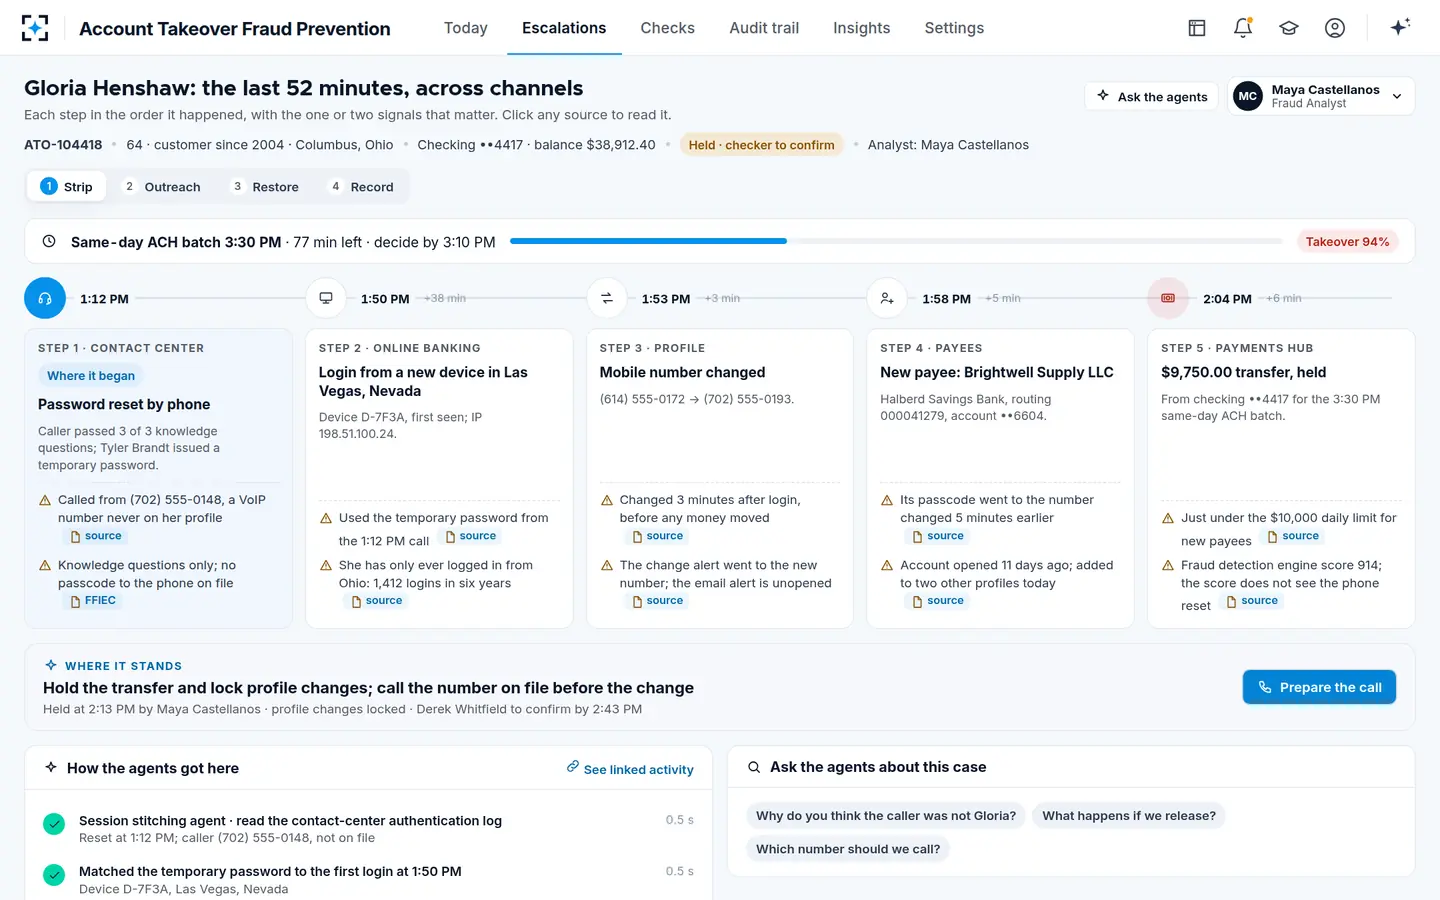
Task: Click the search icon in Ask the agents panel
Action: point(754,767)
